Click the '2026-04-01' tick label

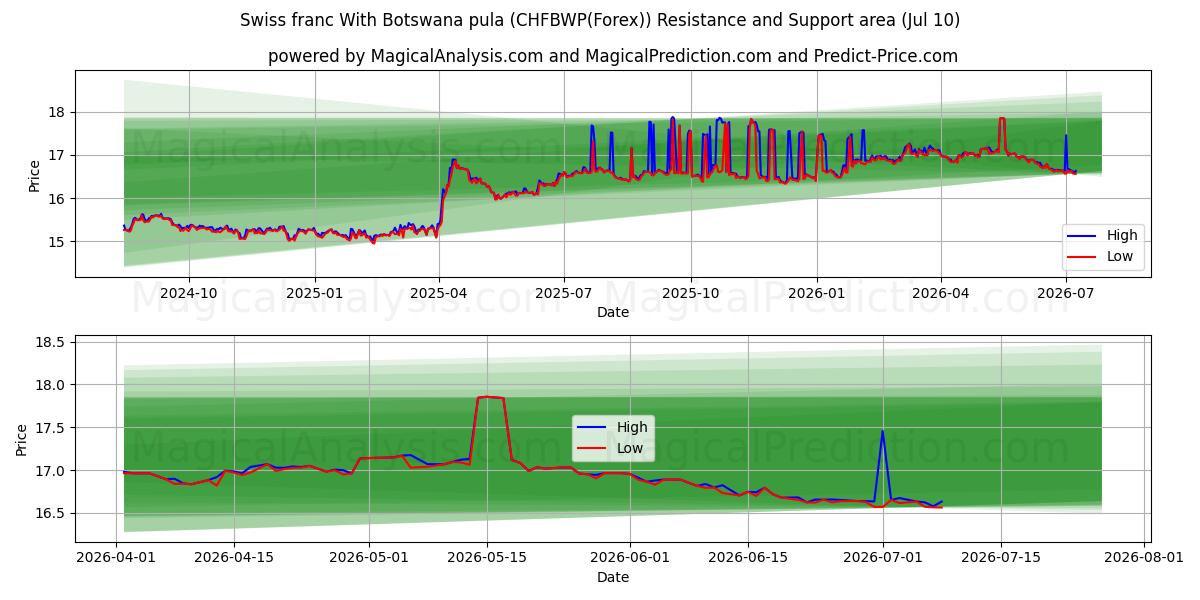pyautogui.click(x=116, y=557)
